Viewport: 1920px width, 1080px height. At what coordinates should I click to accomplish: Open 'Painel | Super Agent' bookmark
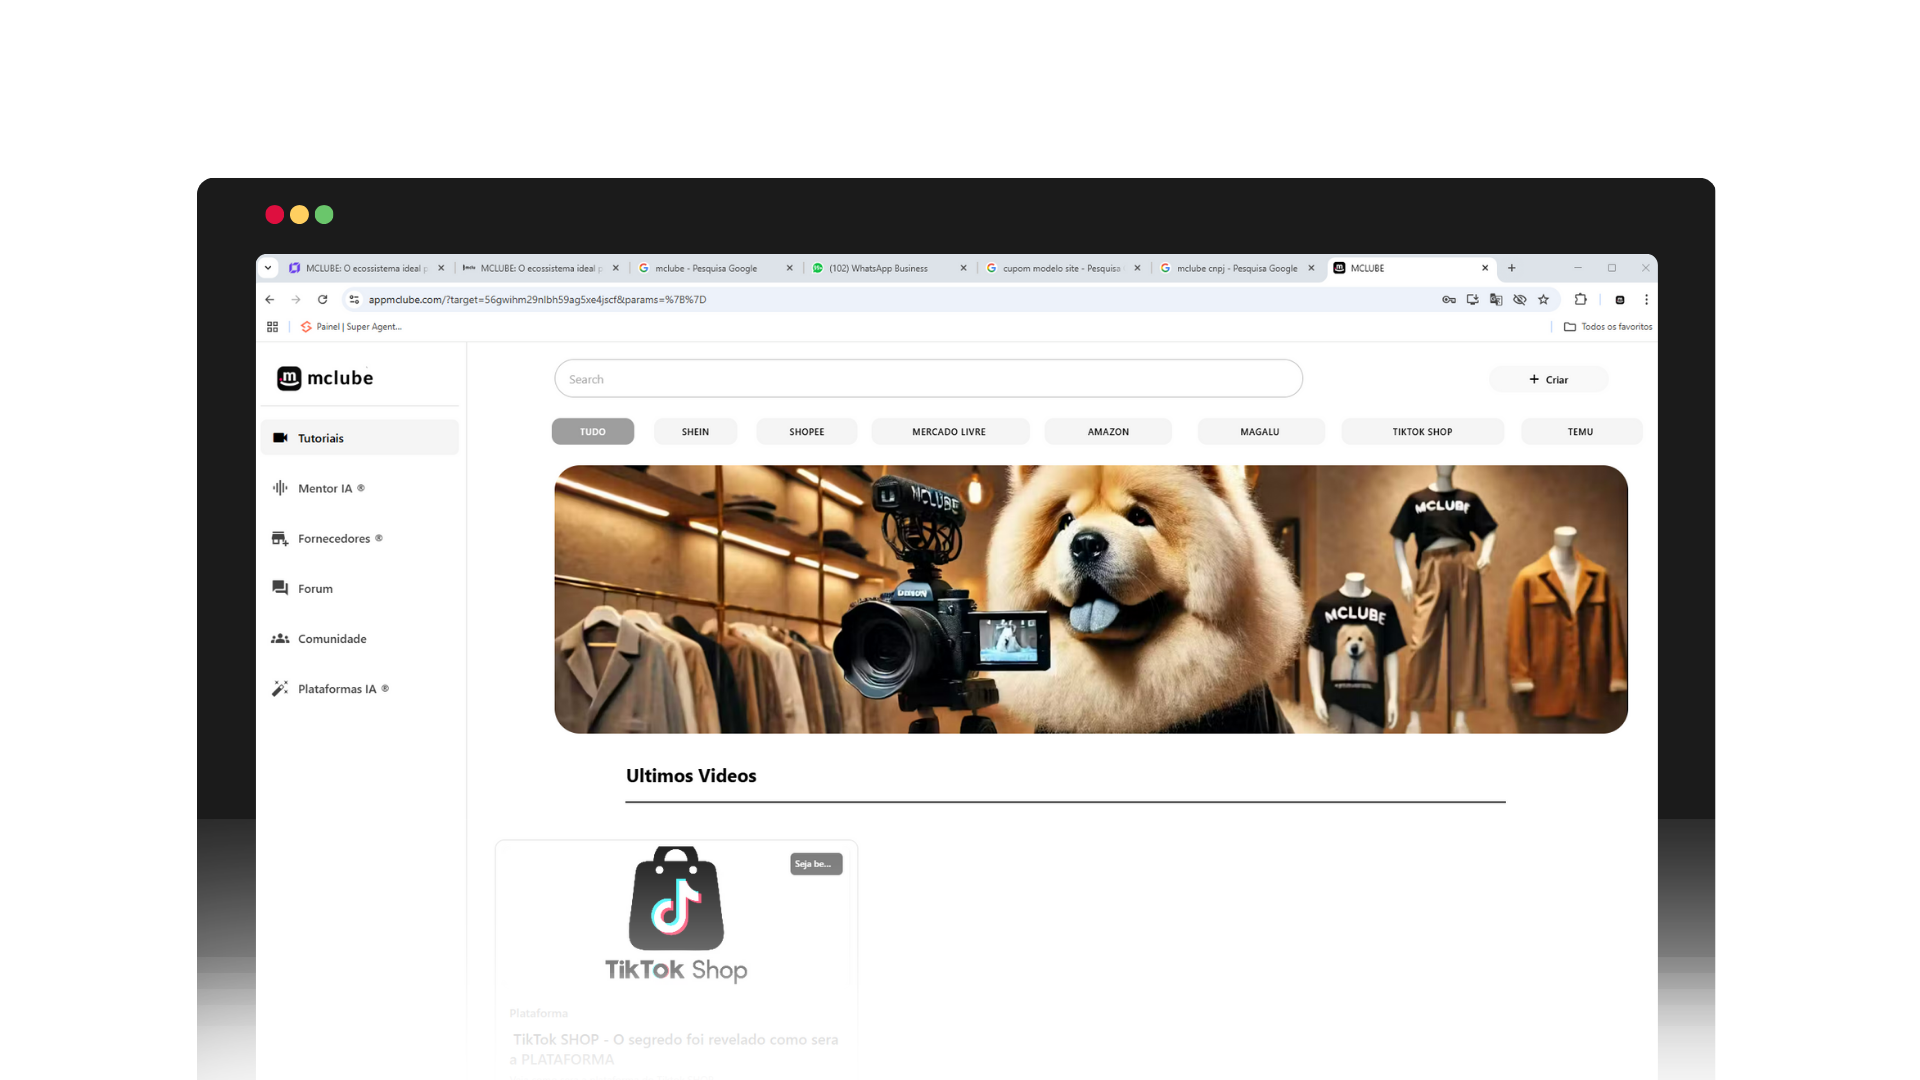351,327
